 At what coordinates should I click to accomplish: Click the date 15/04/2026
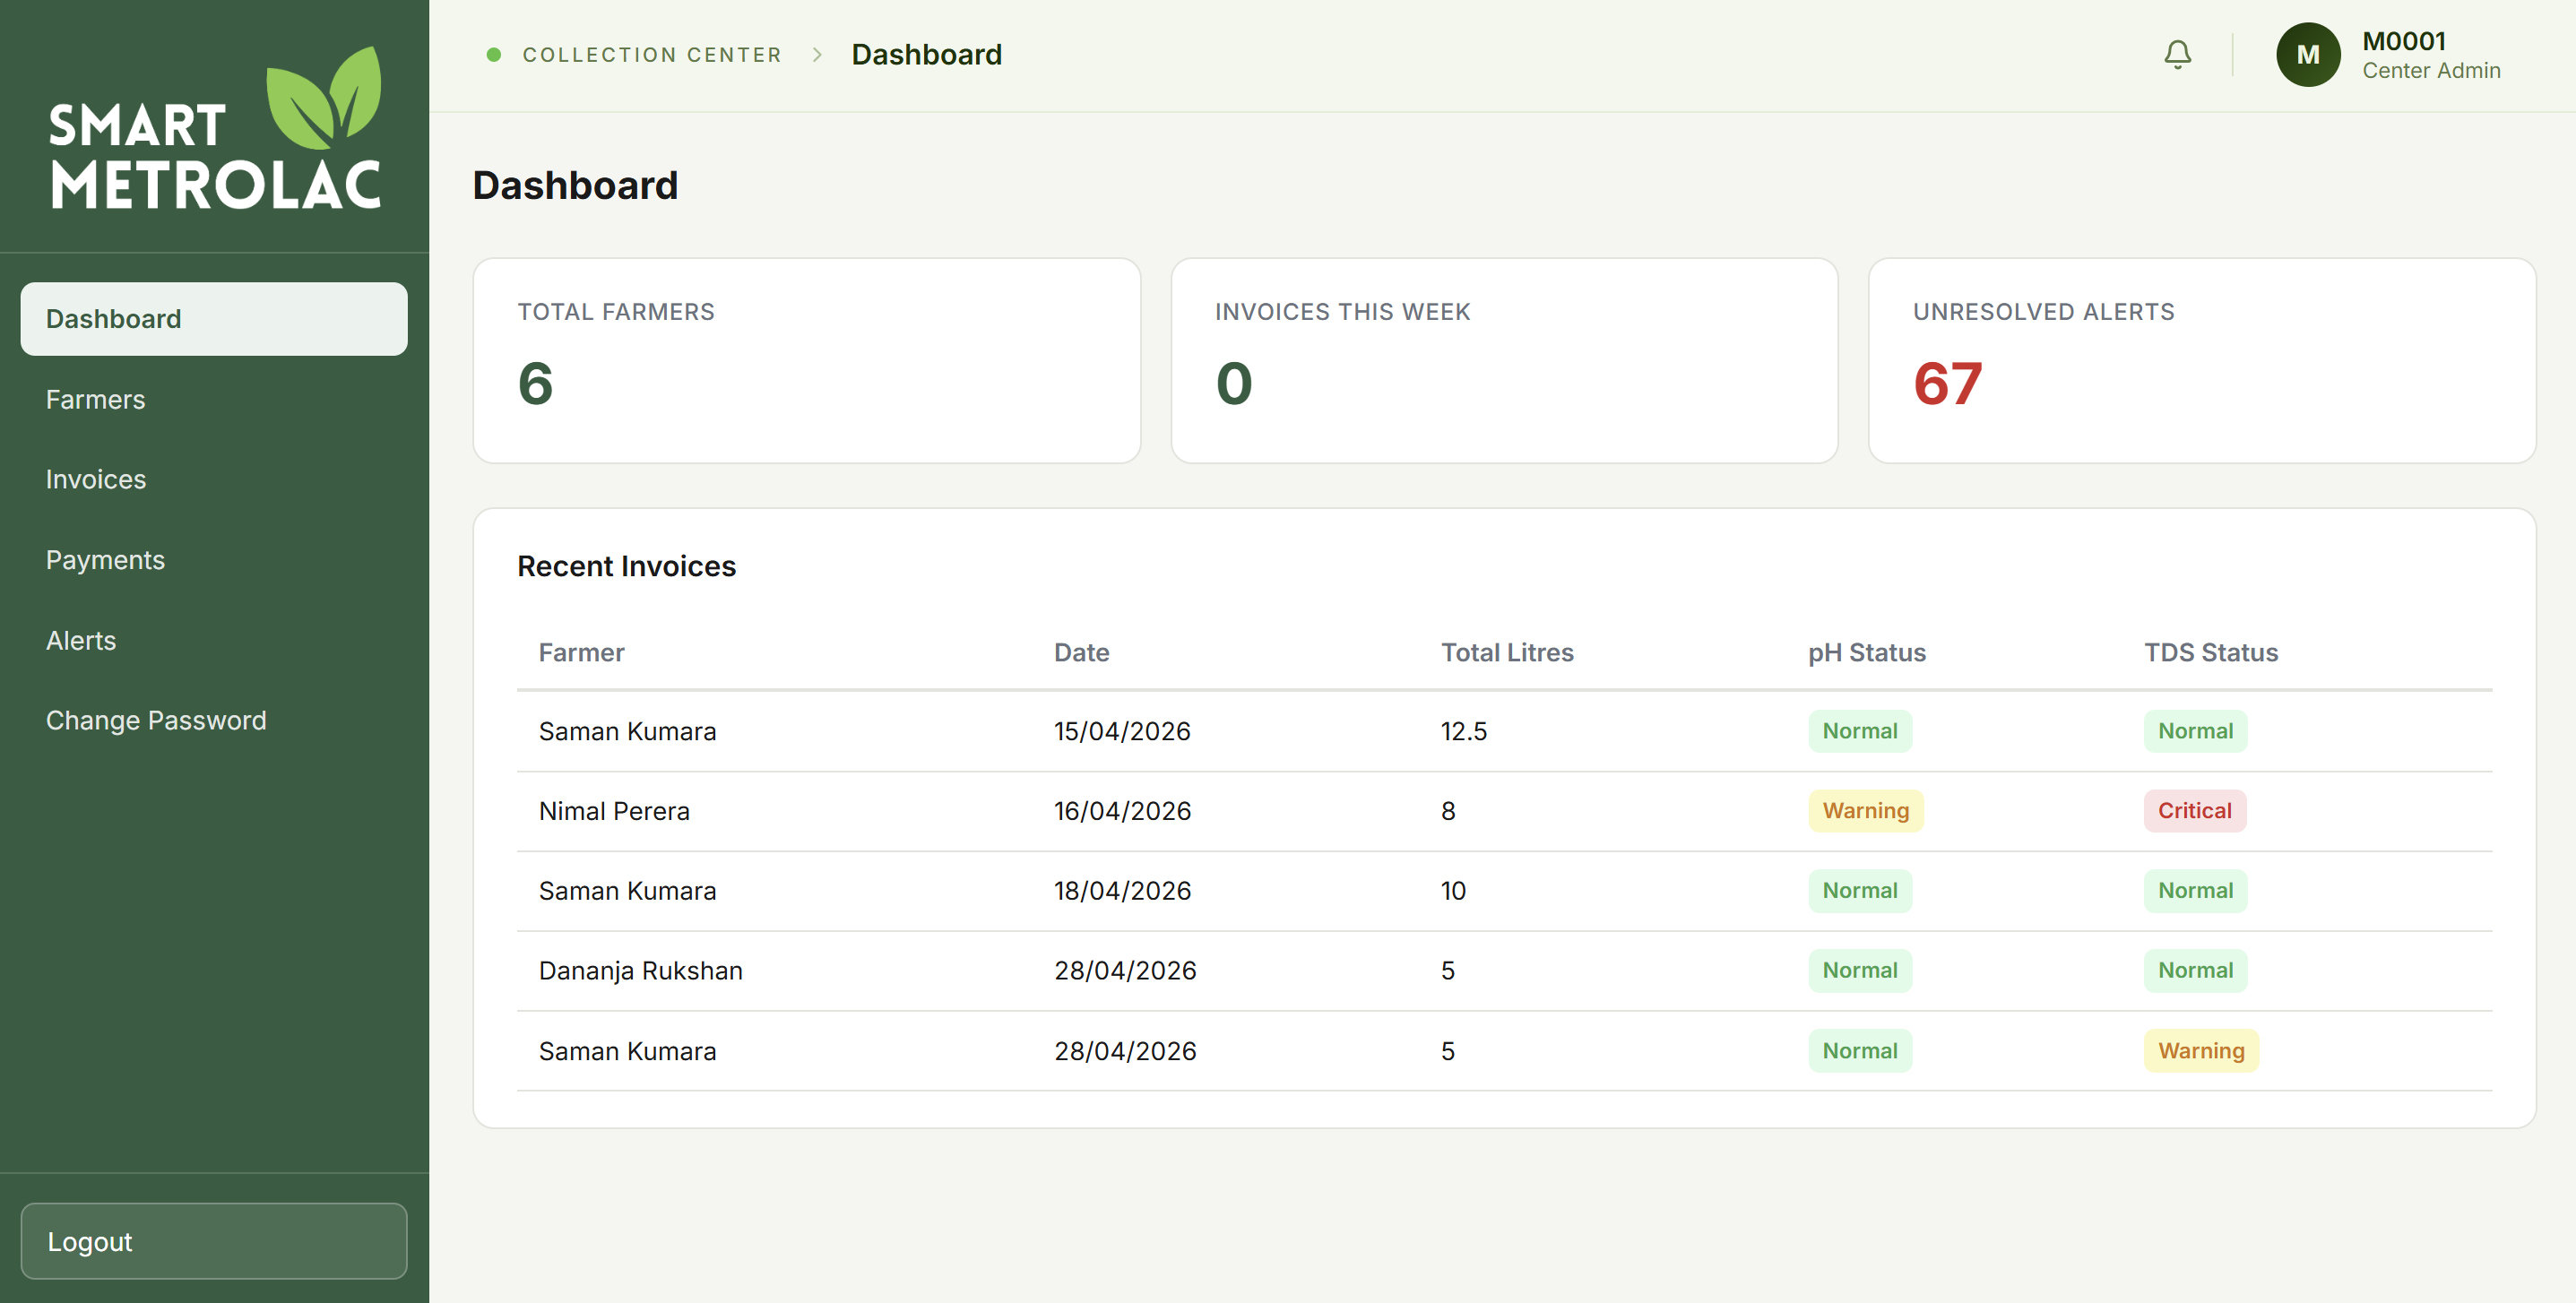(x=1121, y=731)
